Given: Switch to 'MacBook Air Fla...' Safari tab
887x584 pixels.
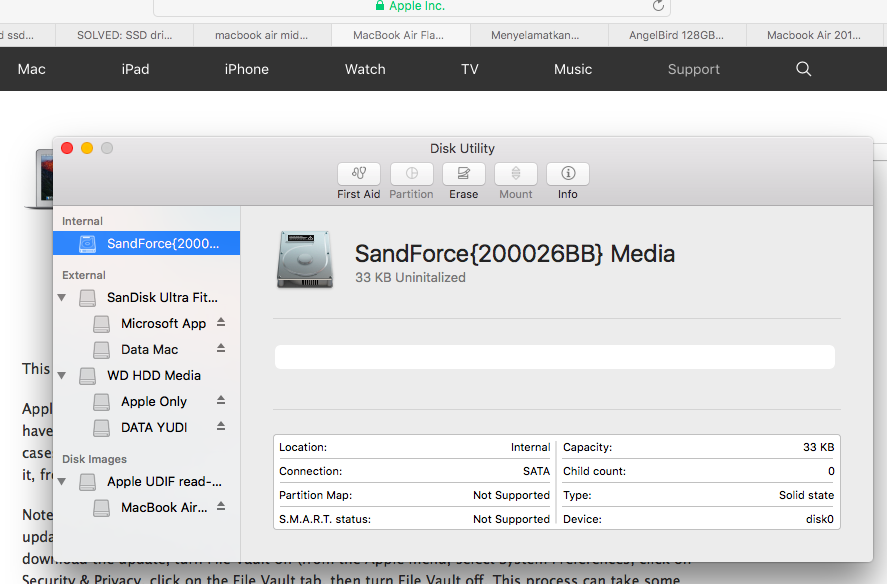Looking at the screenshot, I should pos(400,35).
